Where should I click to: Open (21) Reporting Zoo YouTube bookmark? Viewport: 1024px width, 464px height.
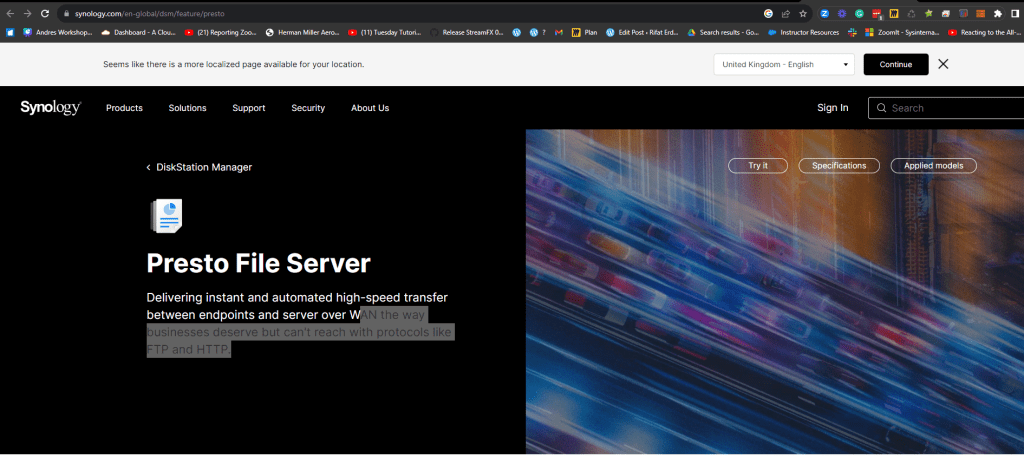click(x=221, y=32)
